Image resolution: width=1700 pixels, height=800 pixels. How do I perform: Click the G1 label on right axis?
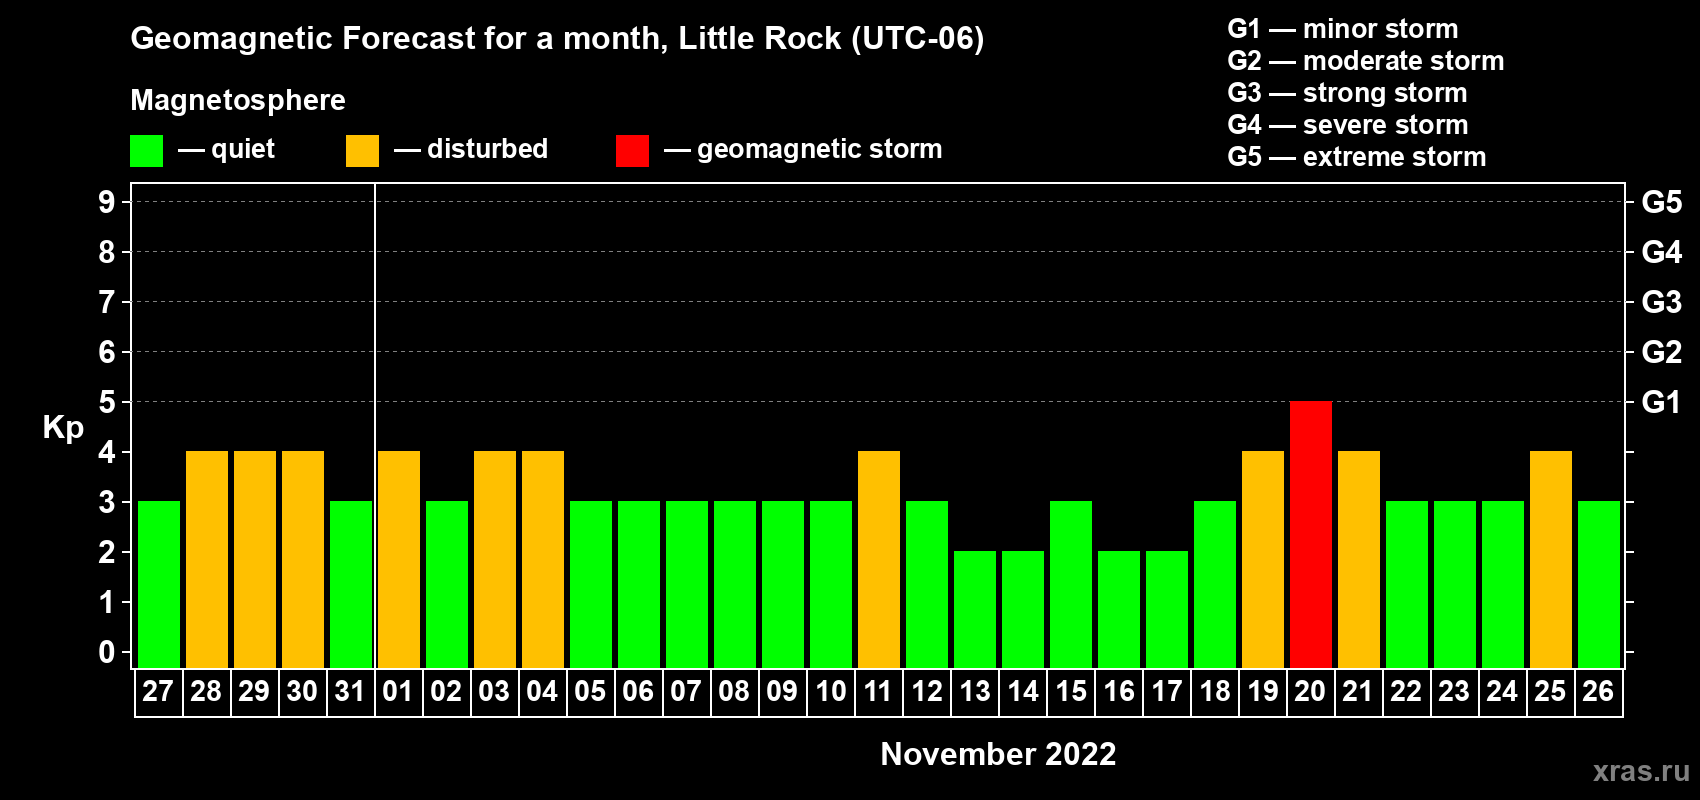[1661, 402]
